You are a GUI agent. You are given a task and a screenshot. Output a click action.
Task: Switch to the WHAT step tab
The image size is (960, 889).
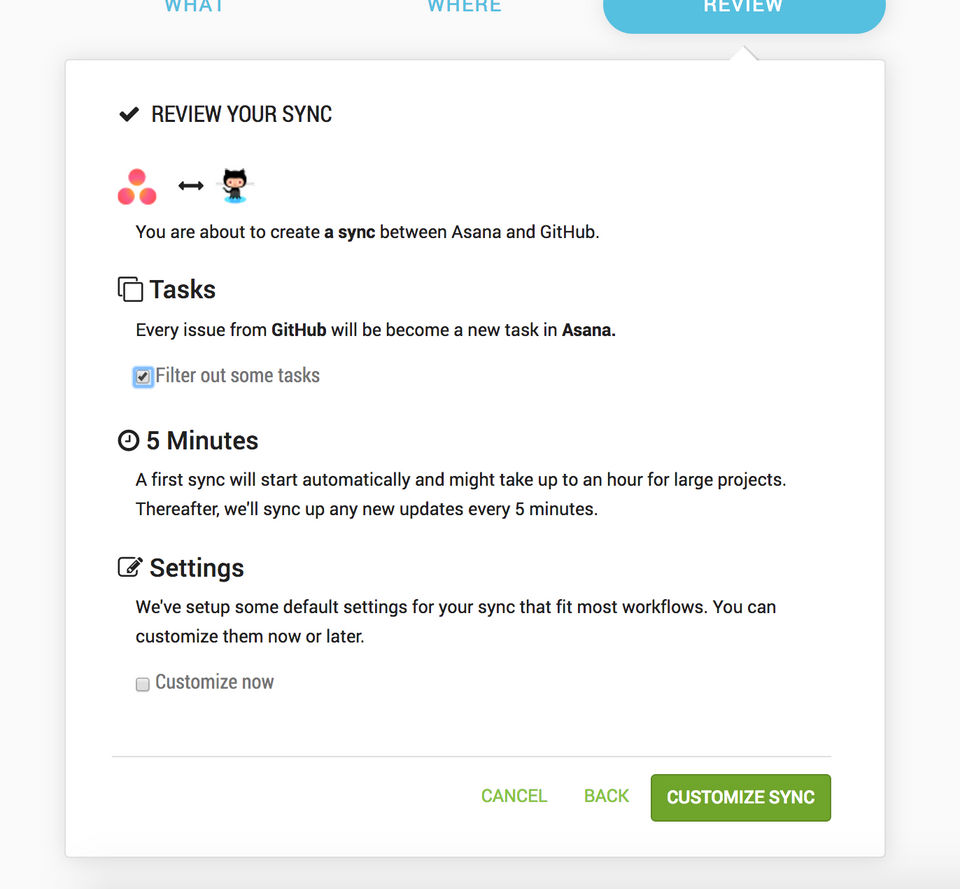pyautogui.click(x=194, y=8)
